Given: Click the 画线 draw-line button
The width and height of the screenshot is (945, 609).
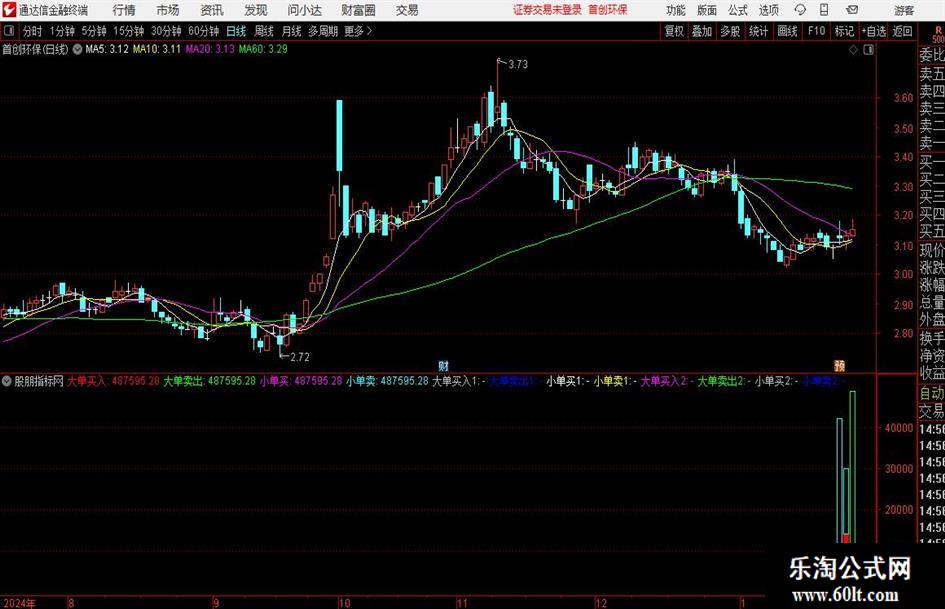Looking at the screenshot, I should (x=787, y=31).
